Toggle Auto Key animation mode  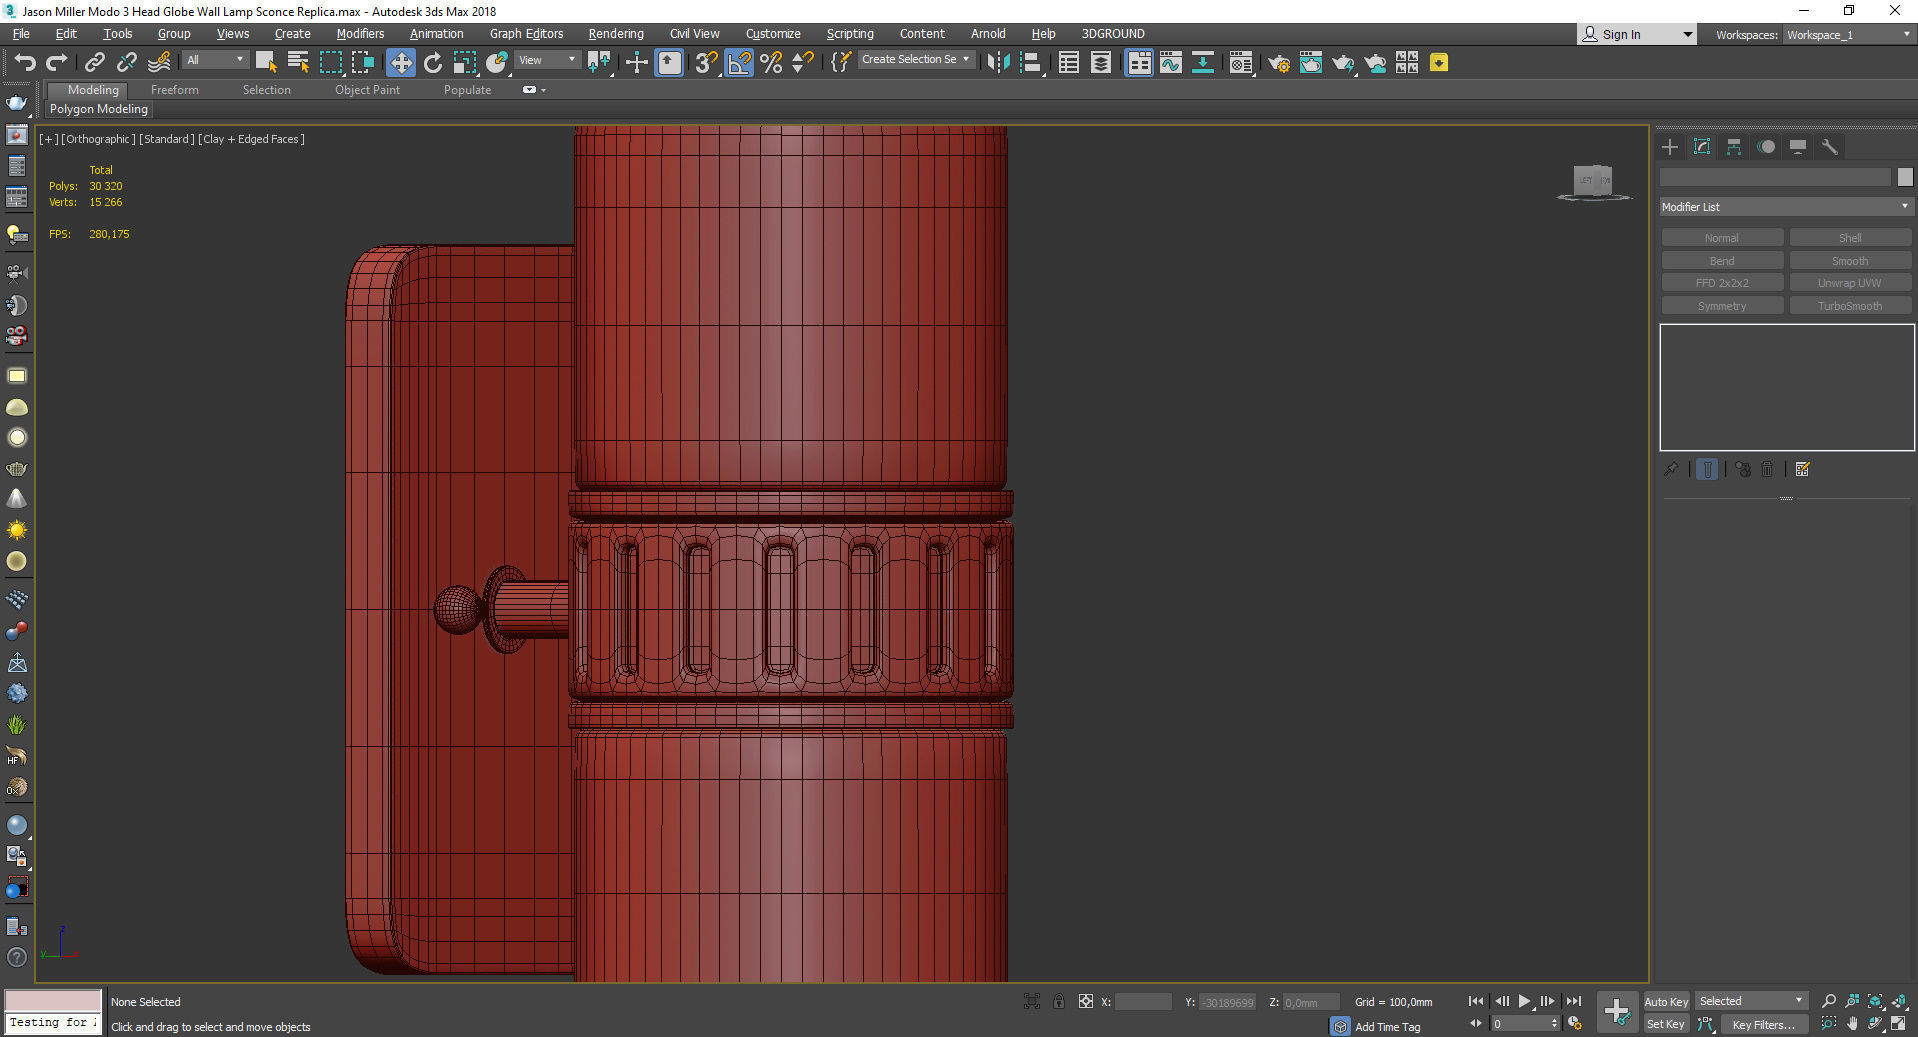[1666, 1001]
